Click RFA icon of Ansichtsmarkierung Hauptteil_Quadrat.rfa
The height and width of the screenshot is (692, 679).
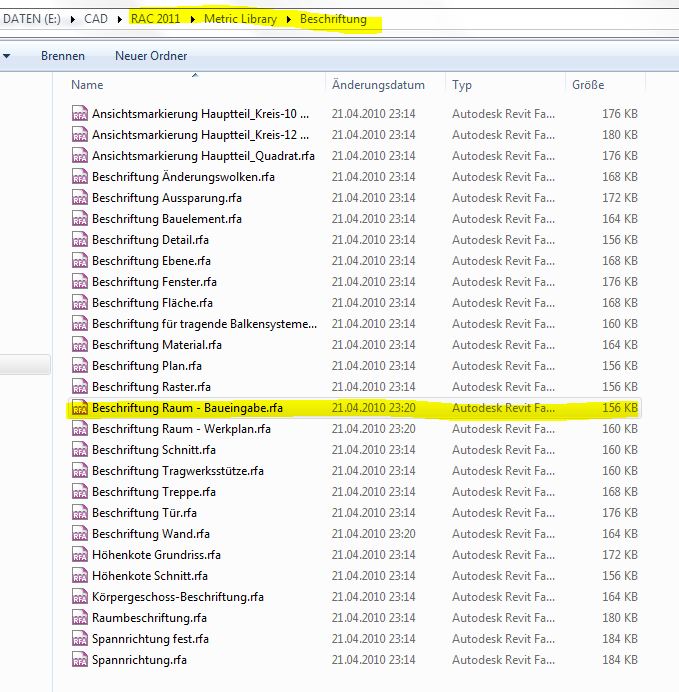point(79,155)
